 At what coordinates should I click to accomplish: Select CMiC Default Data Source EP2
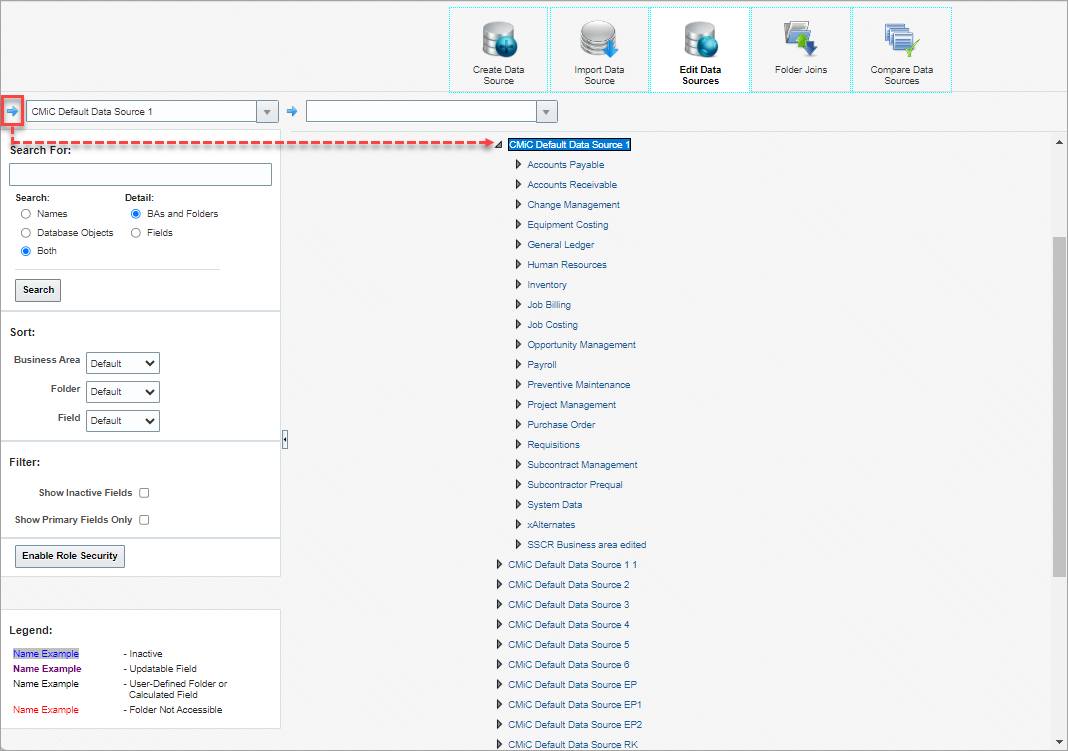tap(574, 724)
